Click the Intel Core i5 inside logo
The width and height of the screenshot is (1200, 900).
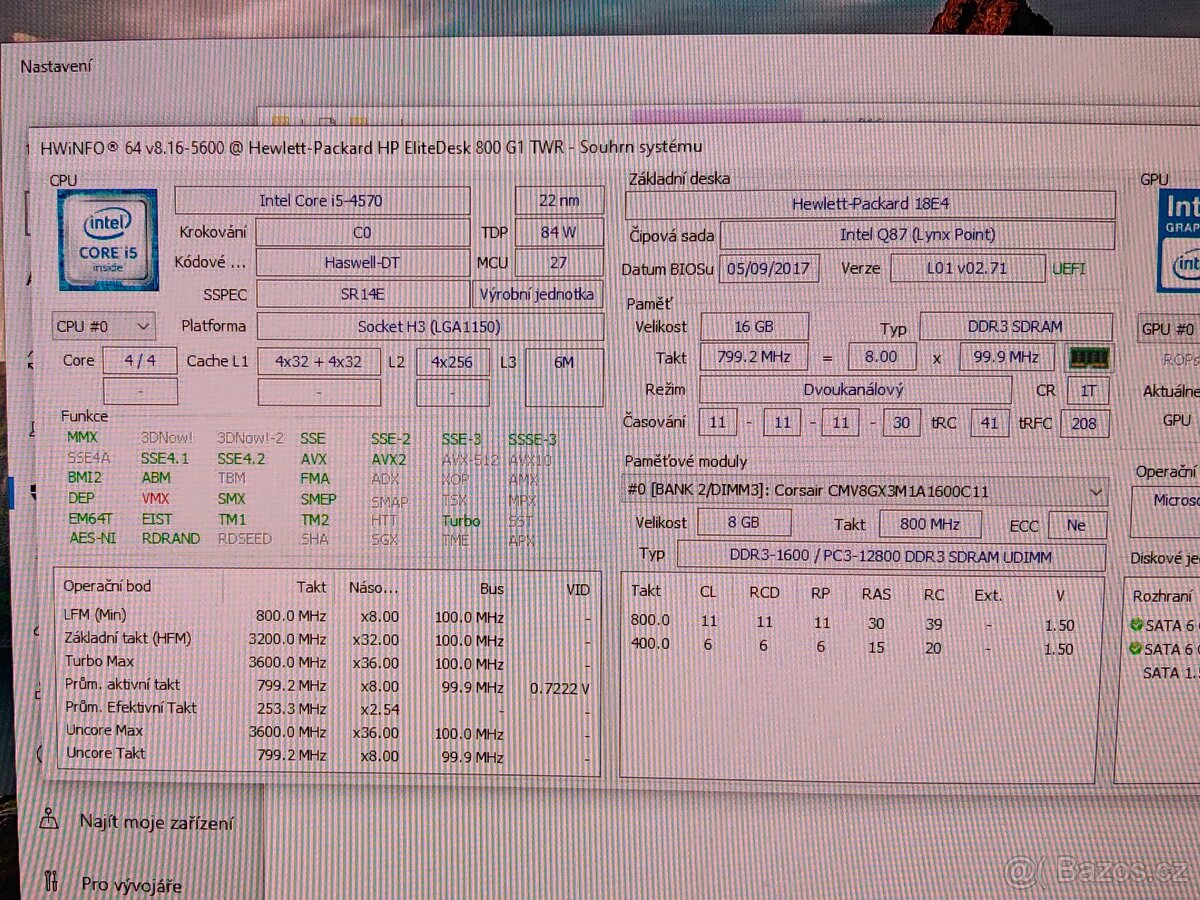tap(108, 240)
